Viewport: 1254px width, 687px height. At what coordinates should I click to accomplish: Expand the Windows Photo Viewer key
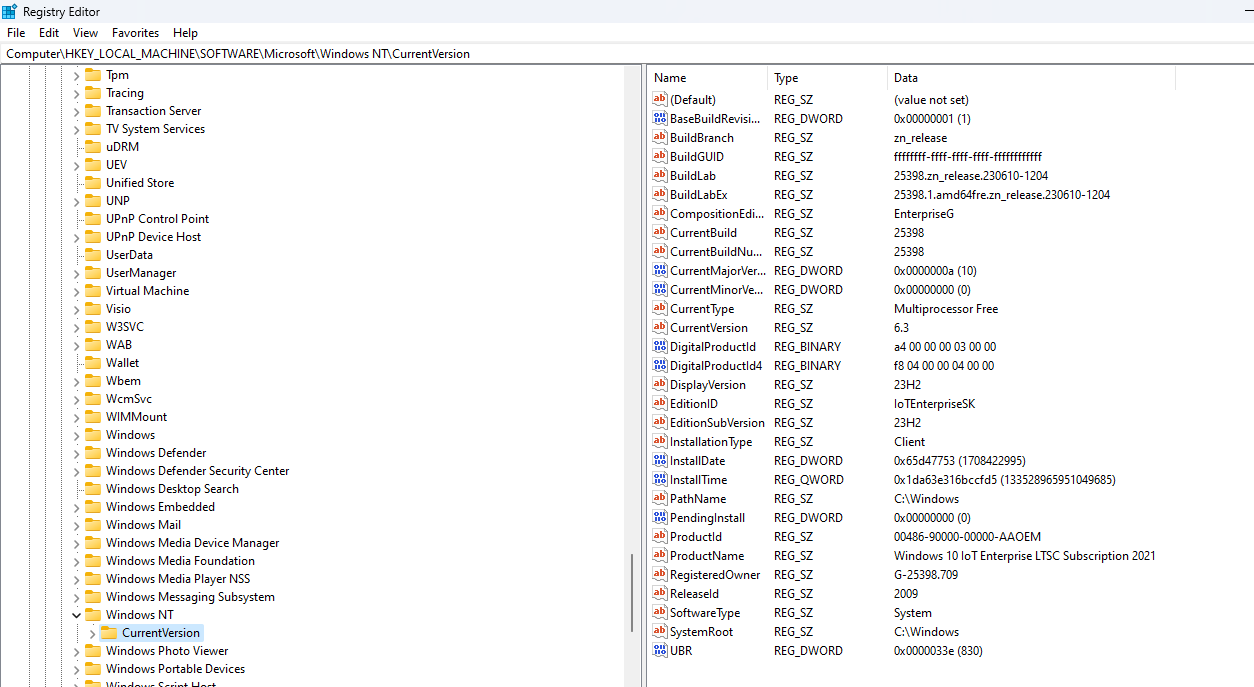tap(76, 651)
